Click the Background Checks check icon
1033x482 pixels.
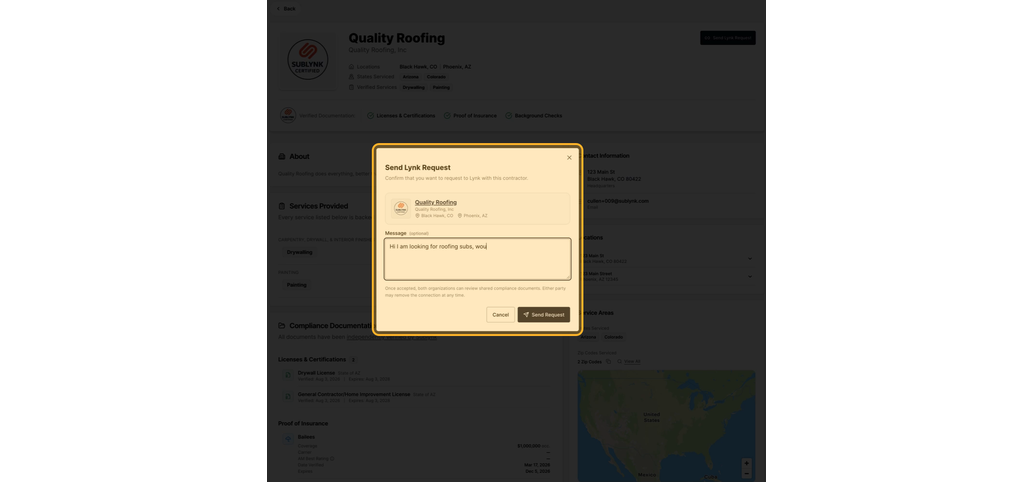click(x=509, y=116)
